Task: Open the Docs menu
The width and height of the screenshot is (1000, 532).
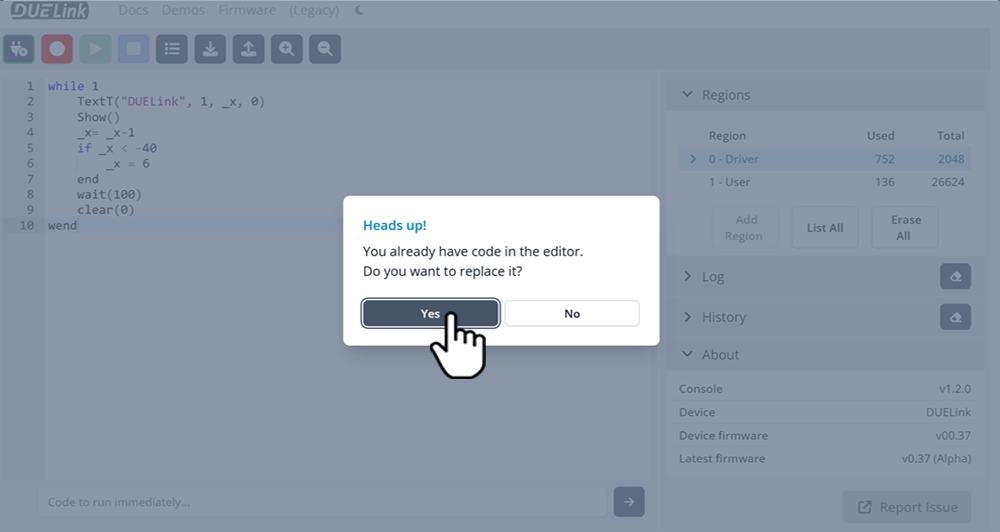Action: point(132,11)
